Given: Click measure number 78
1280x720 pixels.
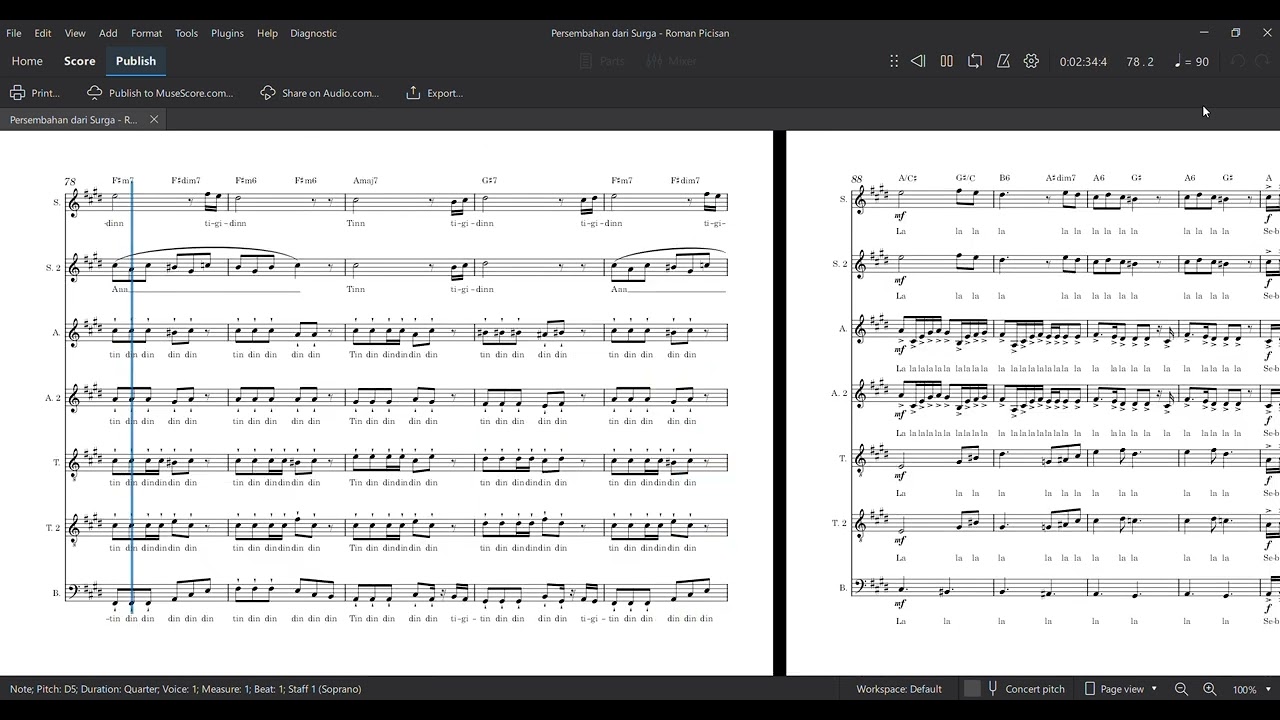Looking at the screenshot, I should pyautogui.click(x=70, y=182).
